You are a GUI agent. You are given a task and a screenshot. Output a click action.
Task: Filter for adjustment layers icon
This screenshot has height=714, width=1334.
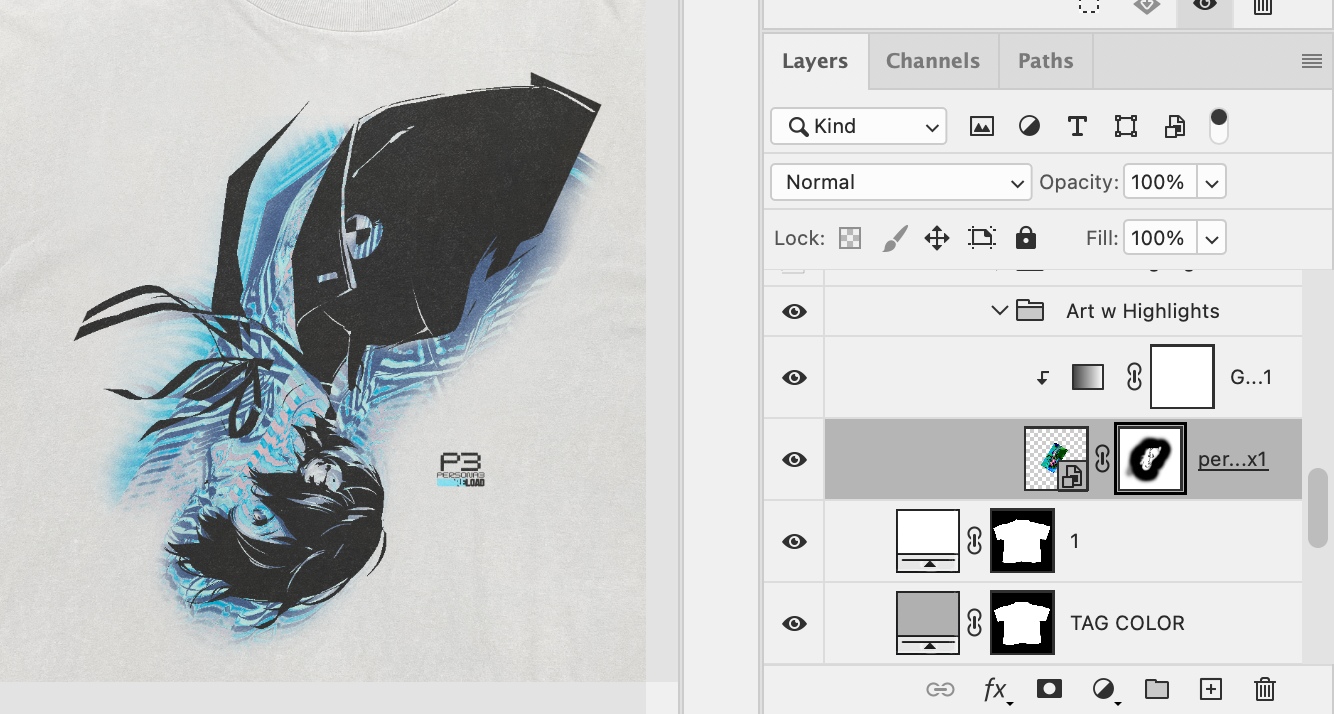coord(1029,126)
